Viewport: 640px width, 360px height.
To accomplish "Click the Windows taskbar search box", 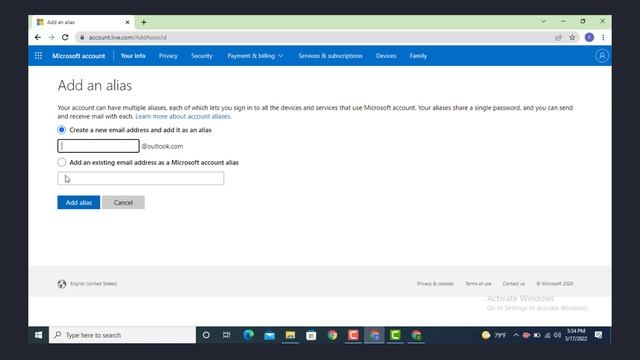I will coord(122,335).
